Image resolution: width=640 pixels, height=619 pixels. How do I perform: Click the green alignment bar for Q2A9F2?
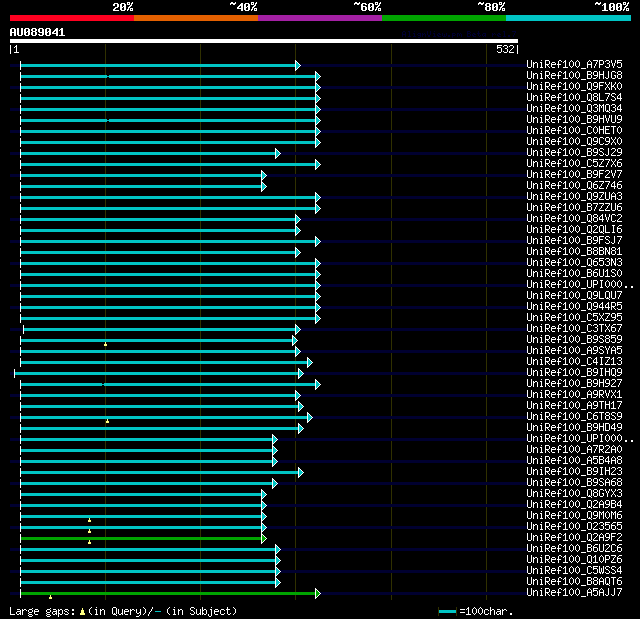click(x=141, y=539)
